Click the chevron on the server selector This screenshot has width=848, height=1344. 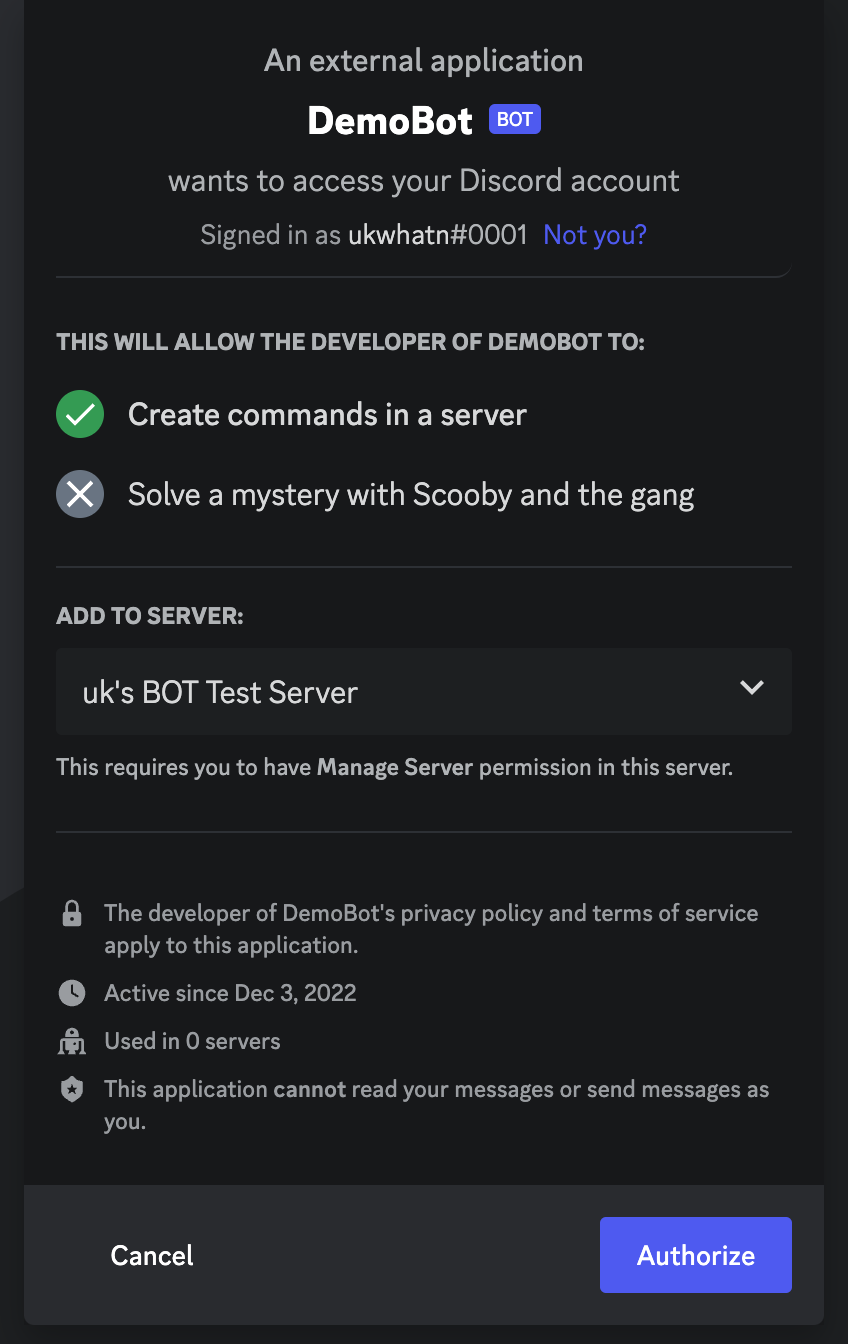[x=751, y=689]
